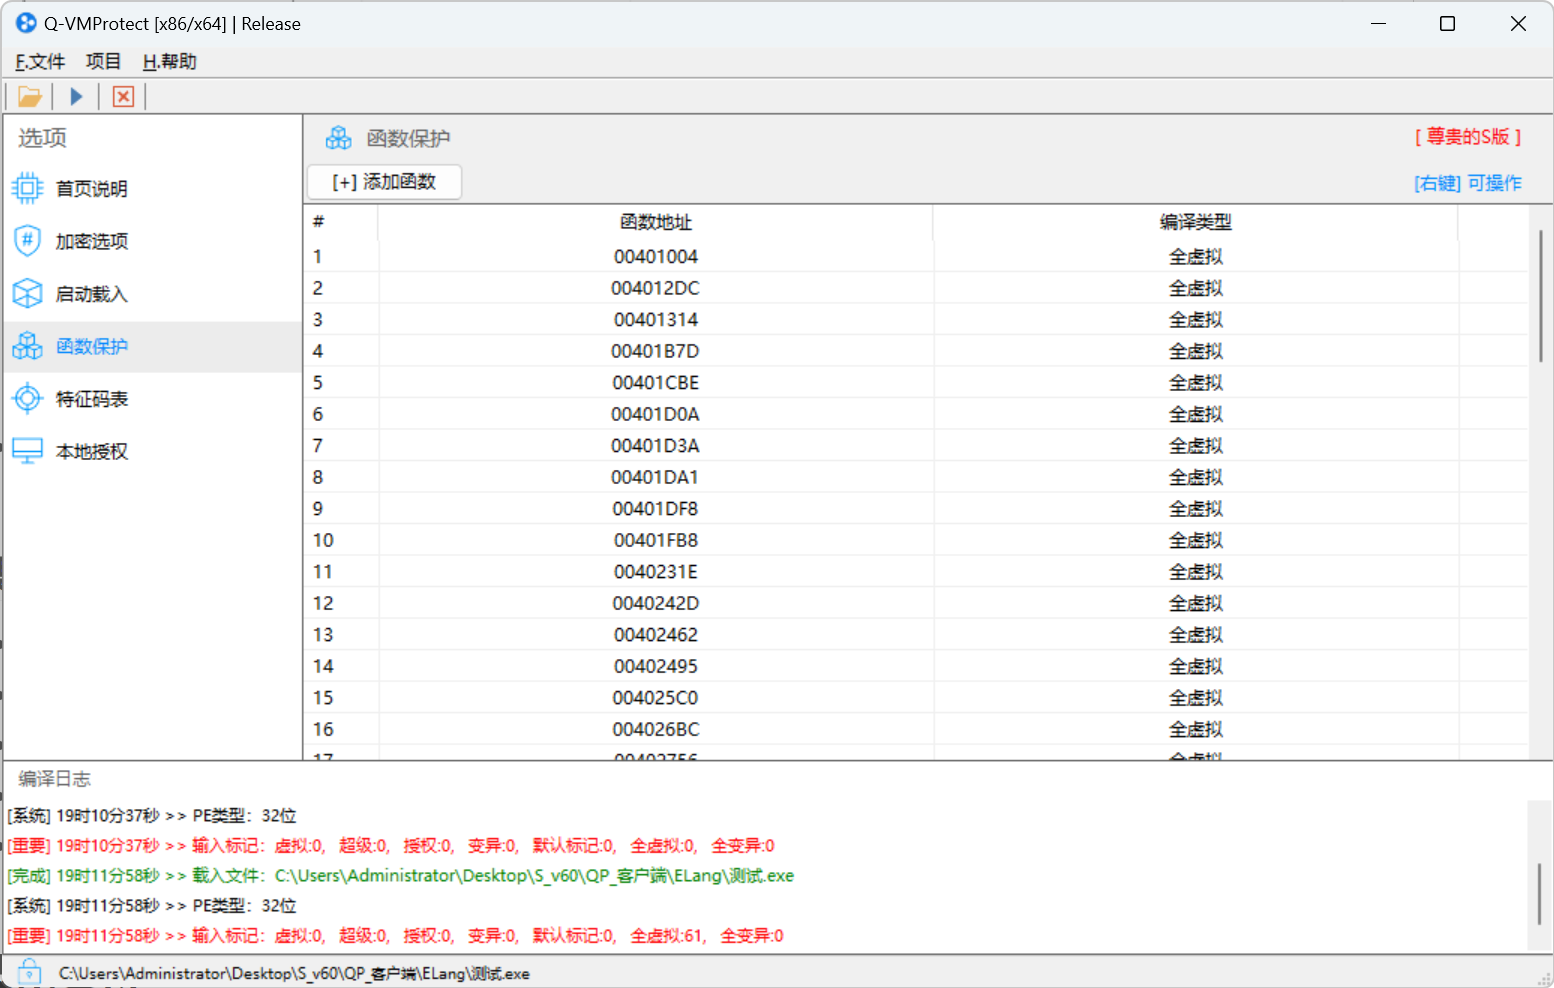
Task: Open the 项目 menu
Action: 103,62
